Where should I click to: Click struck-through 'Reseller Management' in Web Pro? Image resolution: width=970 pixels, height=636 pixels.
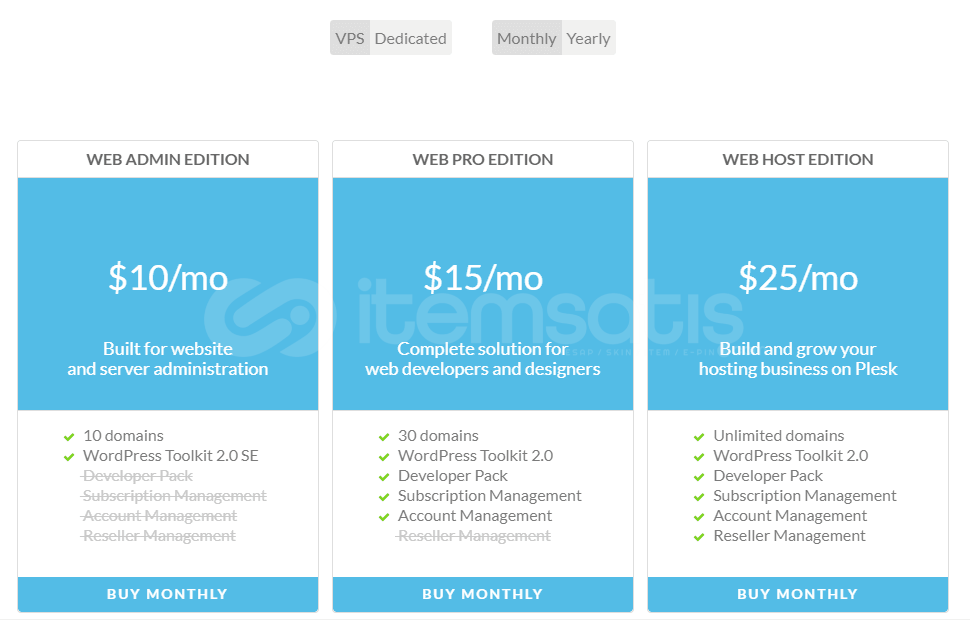pyautogui.click(x=473, y=536)
